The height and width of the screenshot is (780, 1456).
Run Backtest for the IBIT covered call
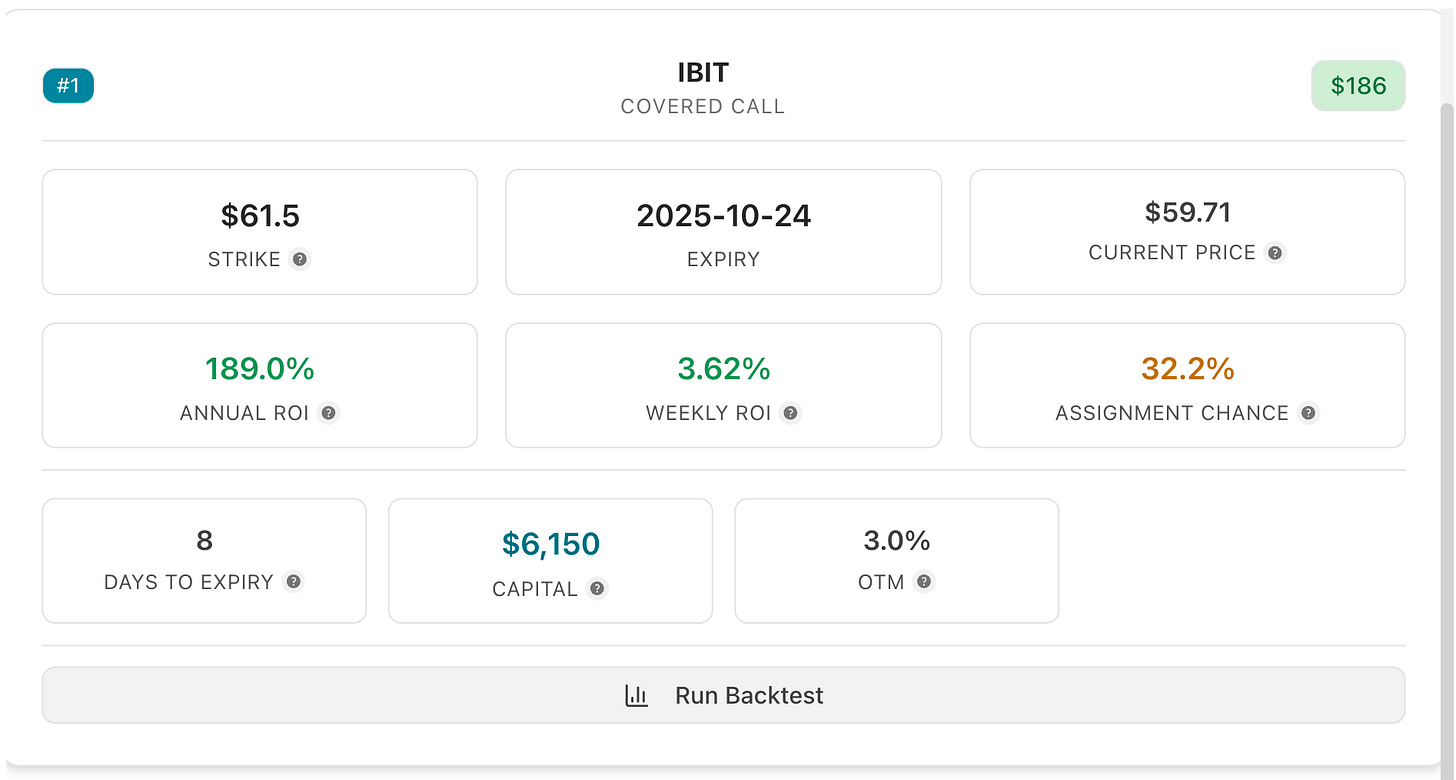723,695
